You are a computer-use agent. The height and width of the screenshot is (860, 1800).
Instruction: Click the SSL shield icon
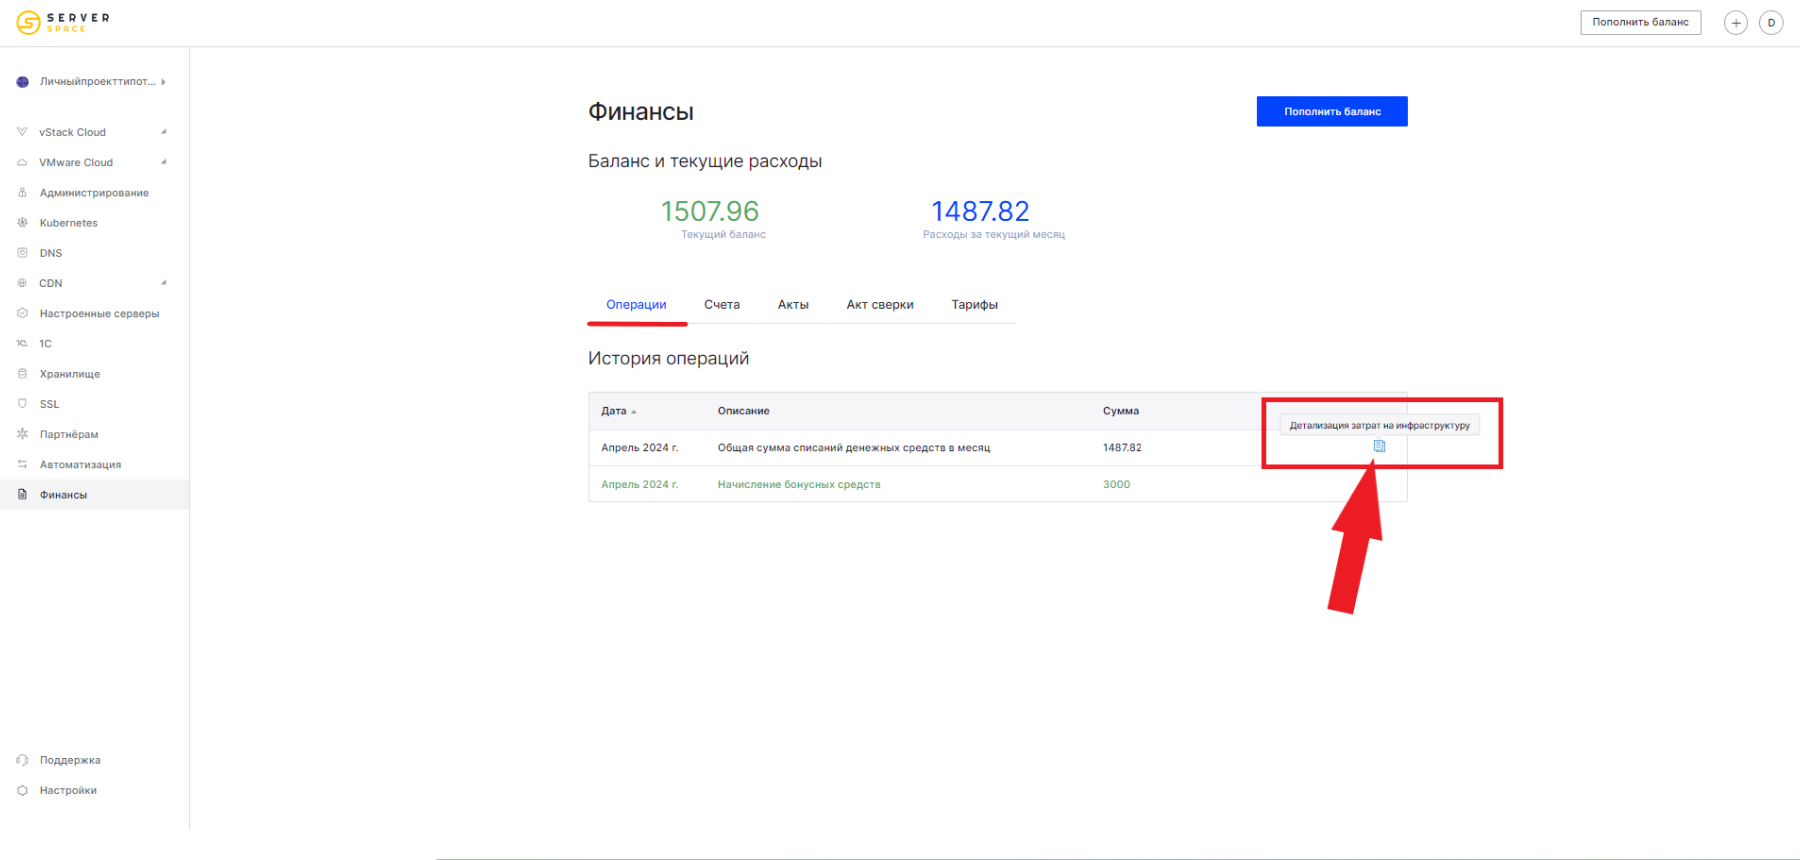(x=22, y=404)
